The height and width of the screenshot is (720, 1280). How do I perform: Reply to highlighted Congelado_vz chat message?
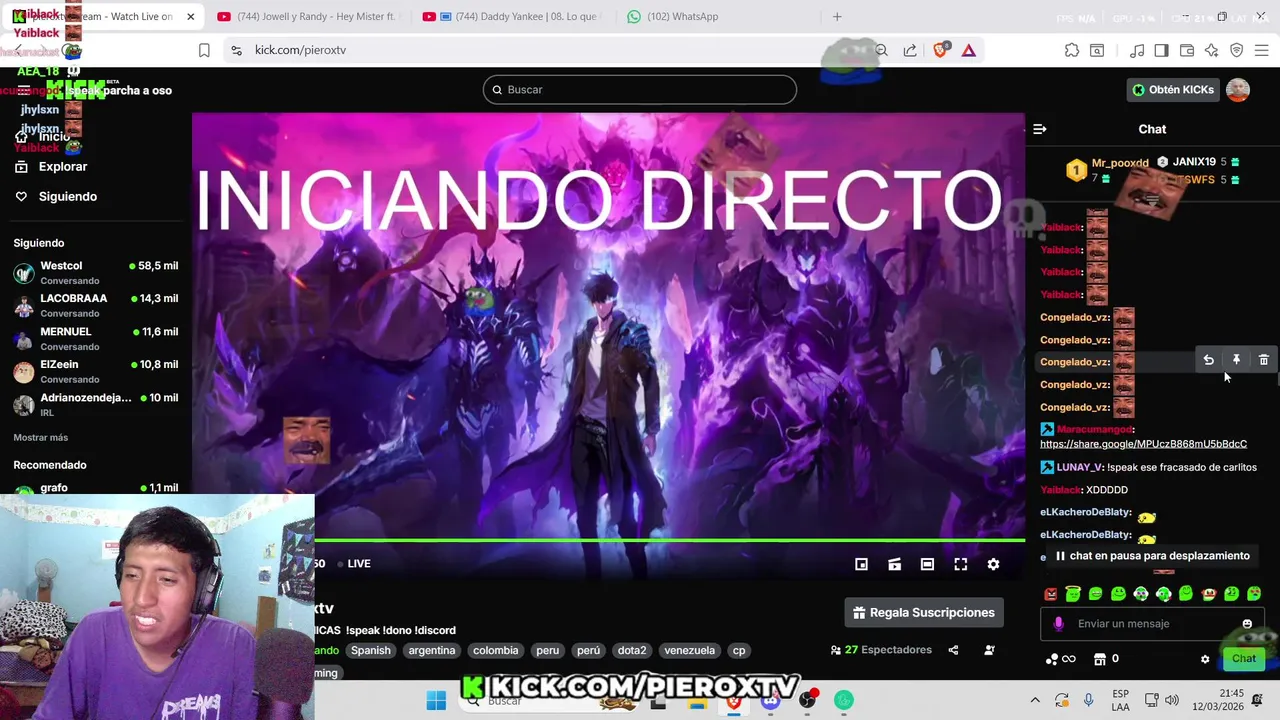1208,360
